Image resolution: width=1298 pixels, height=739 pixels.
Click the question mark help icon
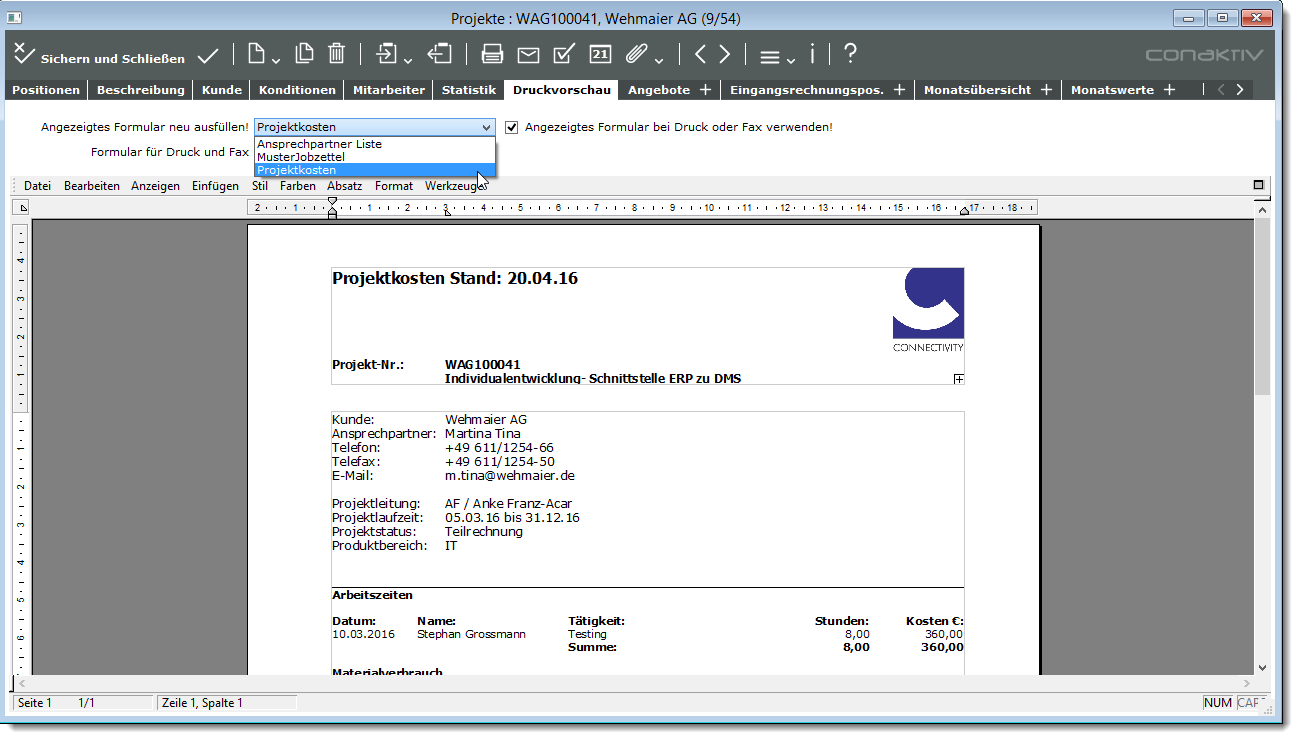850,54
